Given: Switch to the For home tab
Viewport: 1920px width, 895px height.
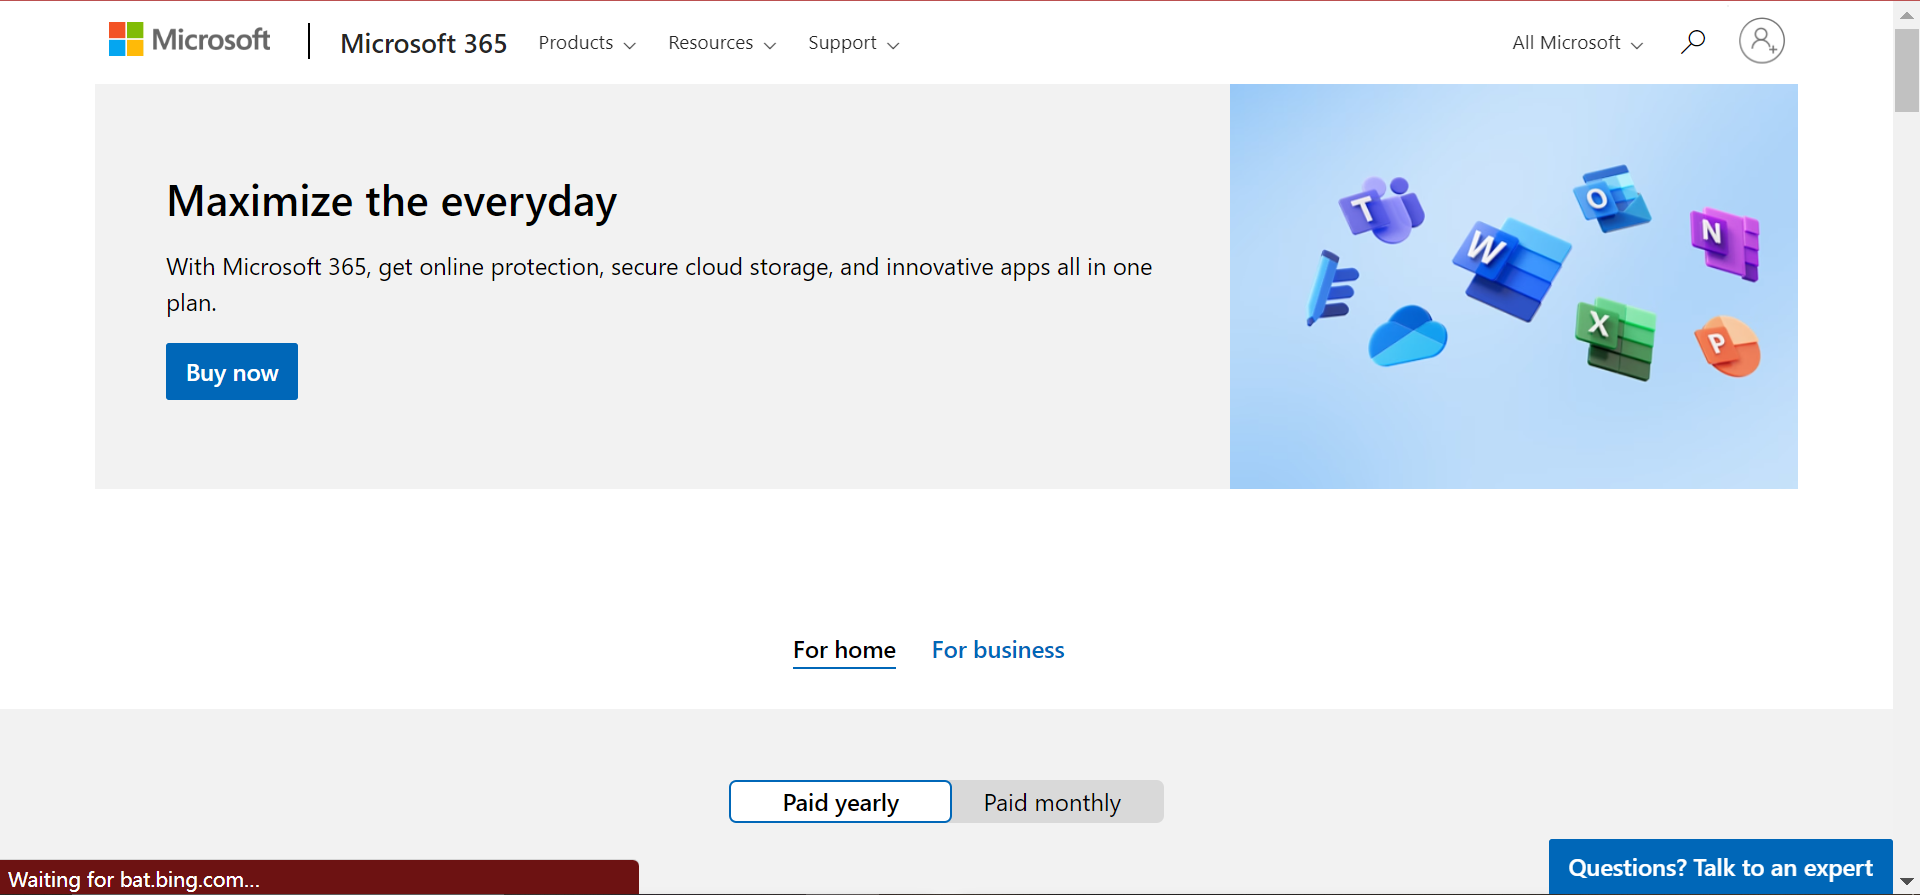Looking at the screenshot, I should (844, 650).
